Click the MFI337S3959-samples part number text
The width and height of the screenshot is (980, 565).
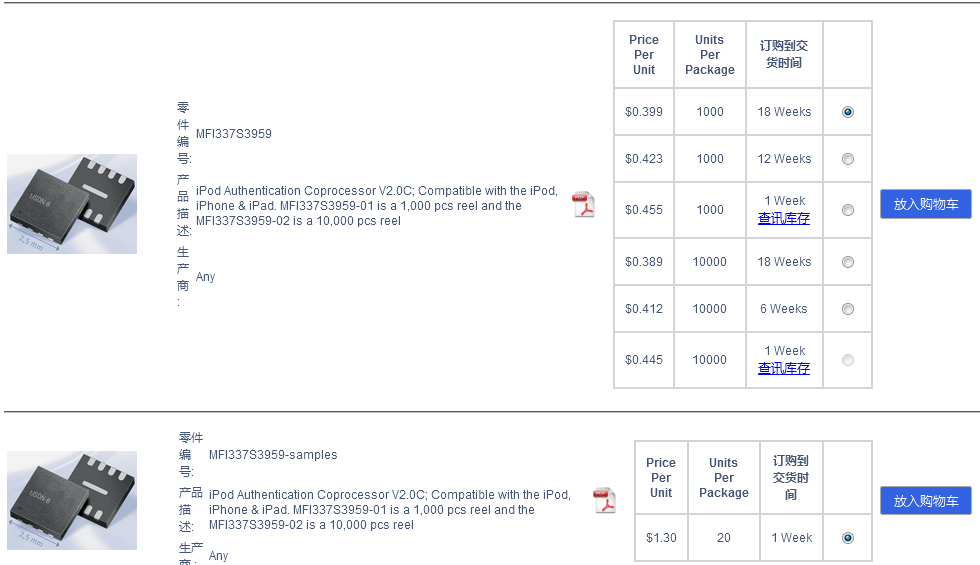click(273, 455)
